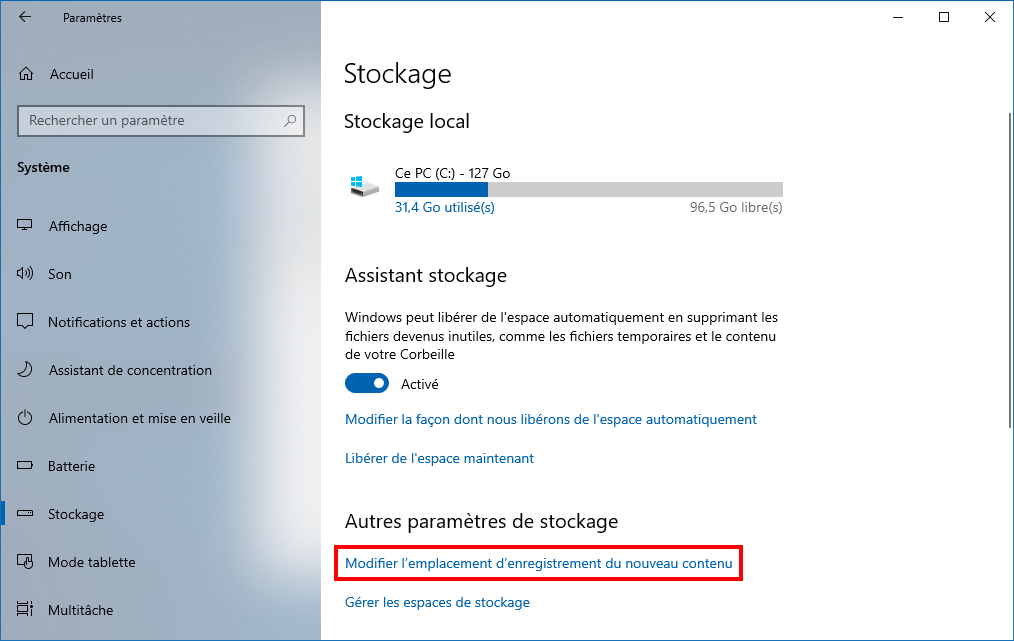Viewport: 1014px width, 641px height.
Task: Click Modifier l'emplacement d'enregistrement du nouveau contenu
Action: [x=538, y=563]
